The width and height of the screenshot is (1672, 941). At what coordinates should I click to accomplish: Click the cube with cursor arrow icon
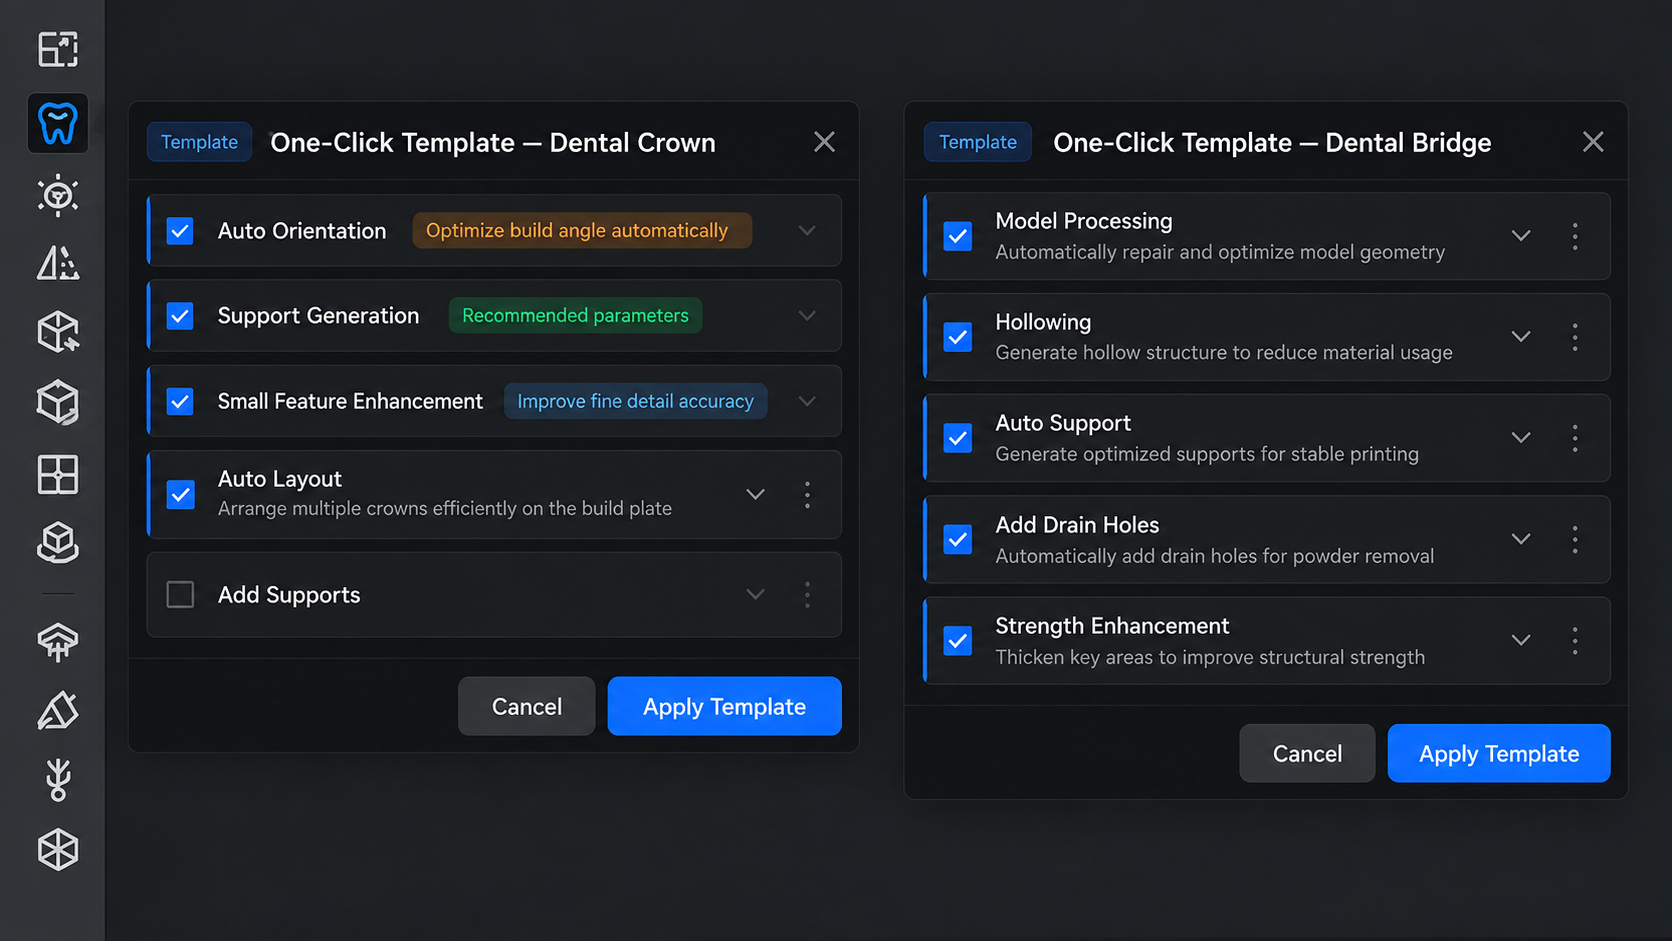58,332
